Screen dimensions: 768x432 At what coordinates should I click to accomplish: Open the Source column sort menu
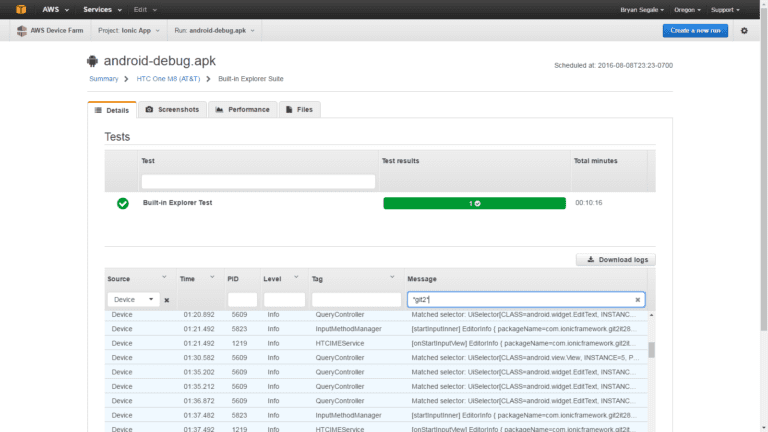click(x=164, y=277)
